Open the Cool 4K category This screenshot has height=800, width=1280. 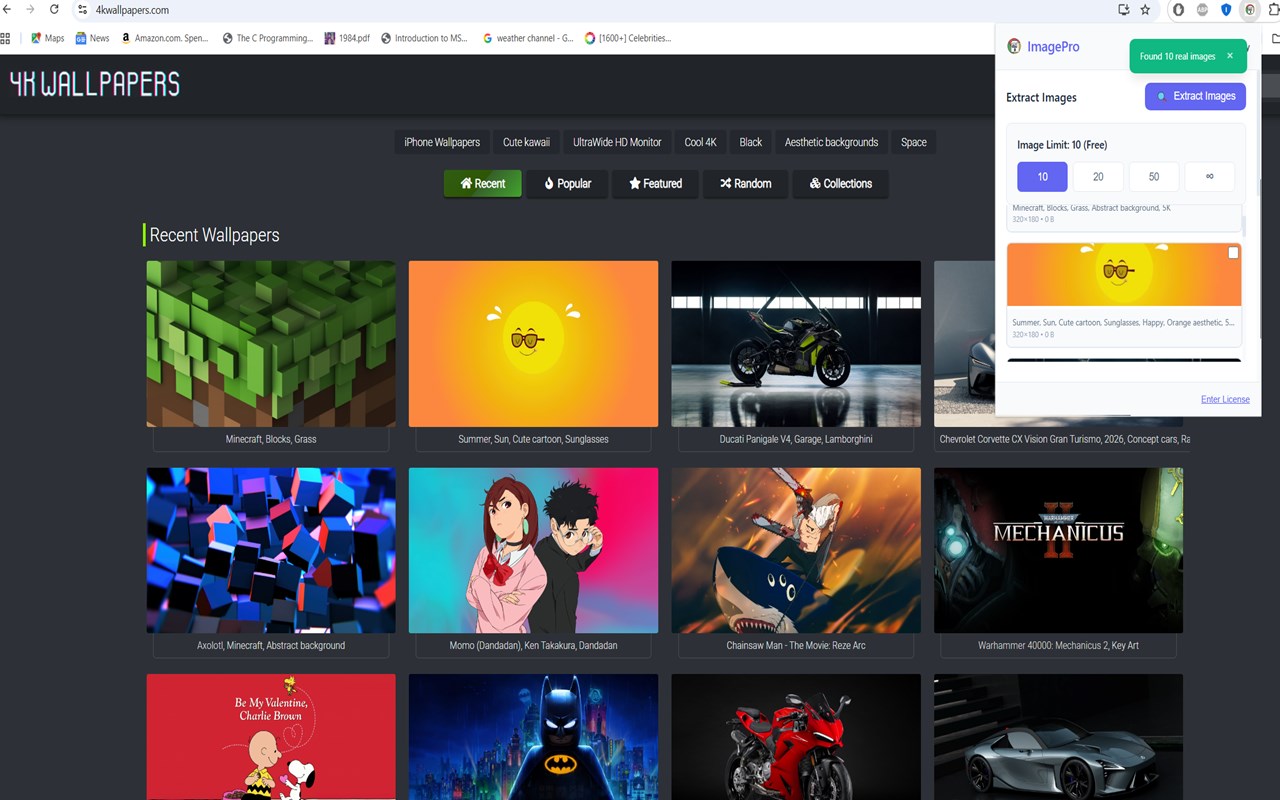[x=700, y=142]
